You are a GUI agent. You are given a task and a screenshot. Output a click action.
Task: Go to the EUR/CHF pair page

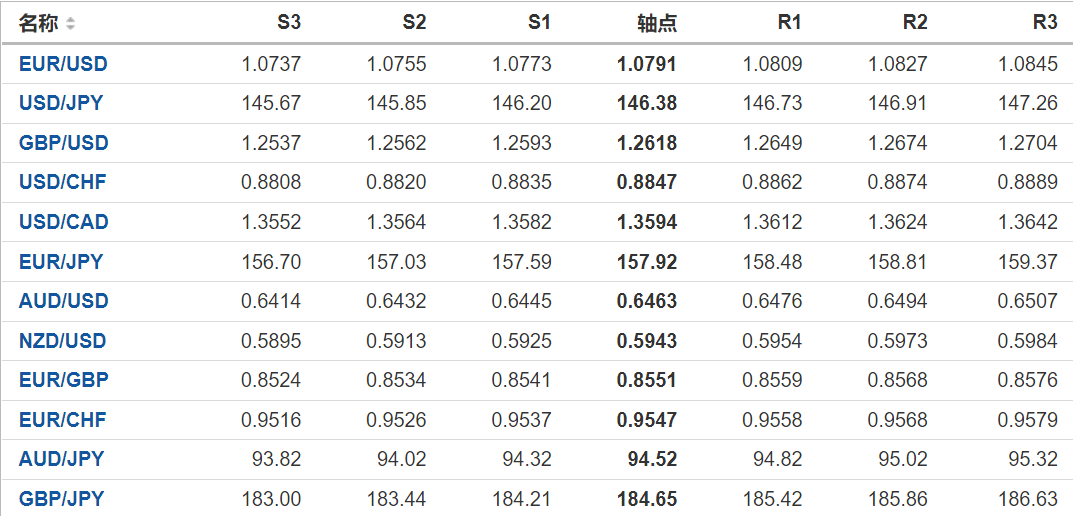[x=62, y=420]
